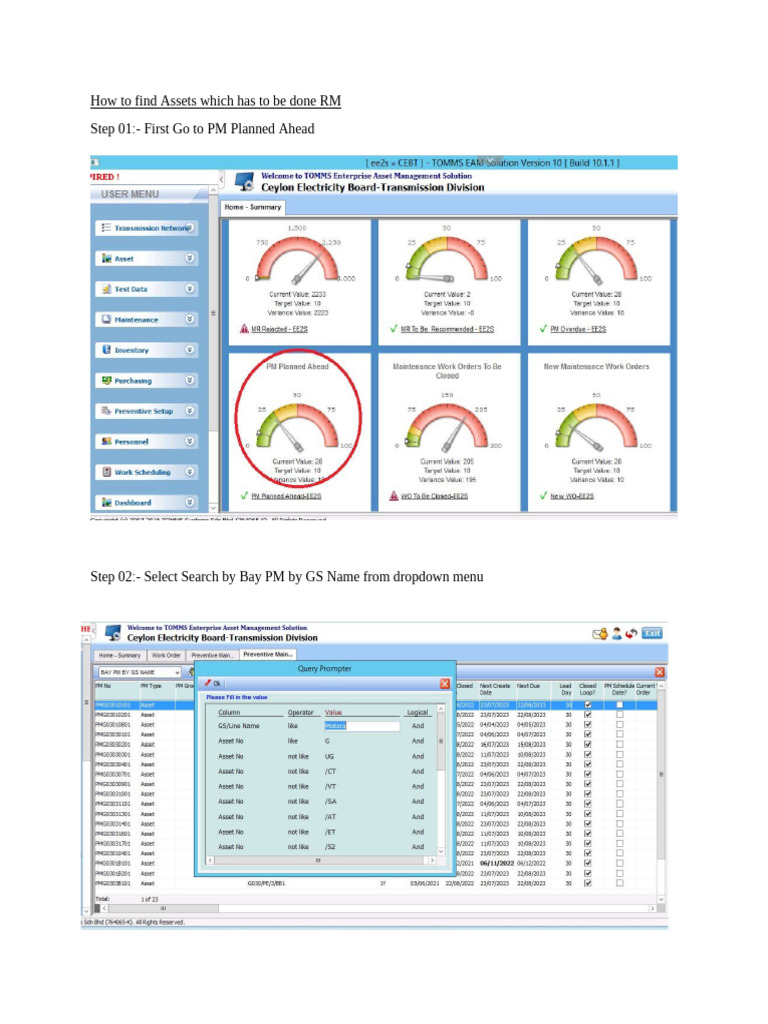Click the Inventory sidebar icon
This screenshot has width=768, height=1024.
click(x=106, y=350)
